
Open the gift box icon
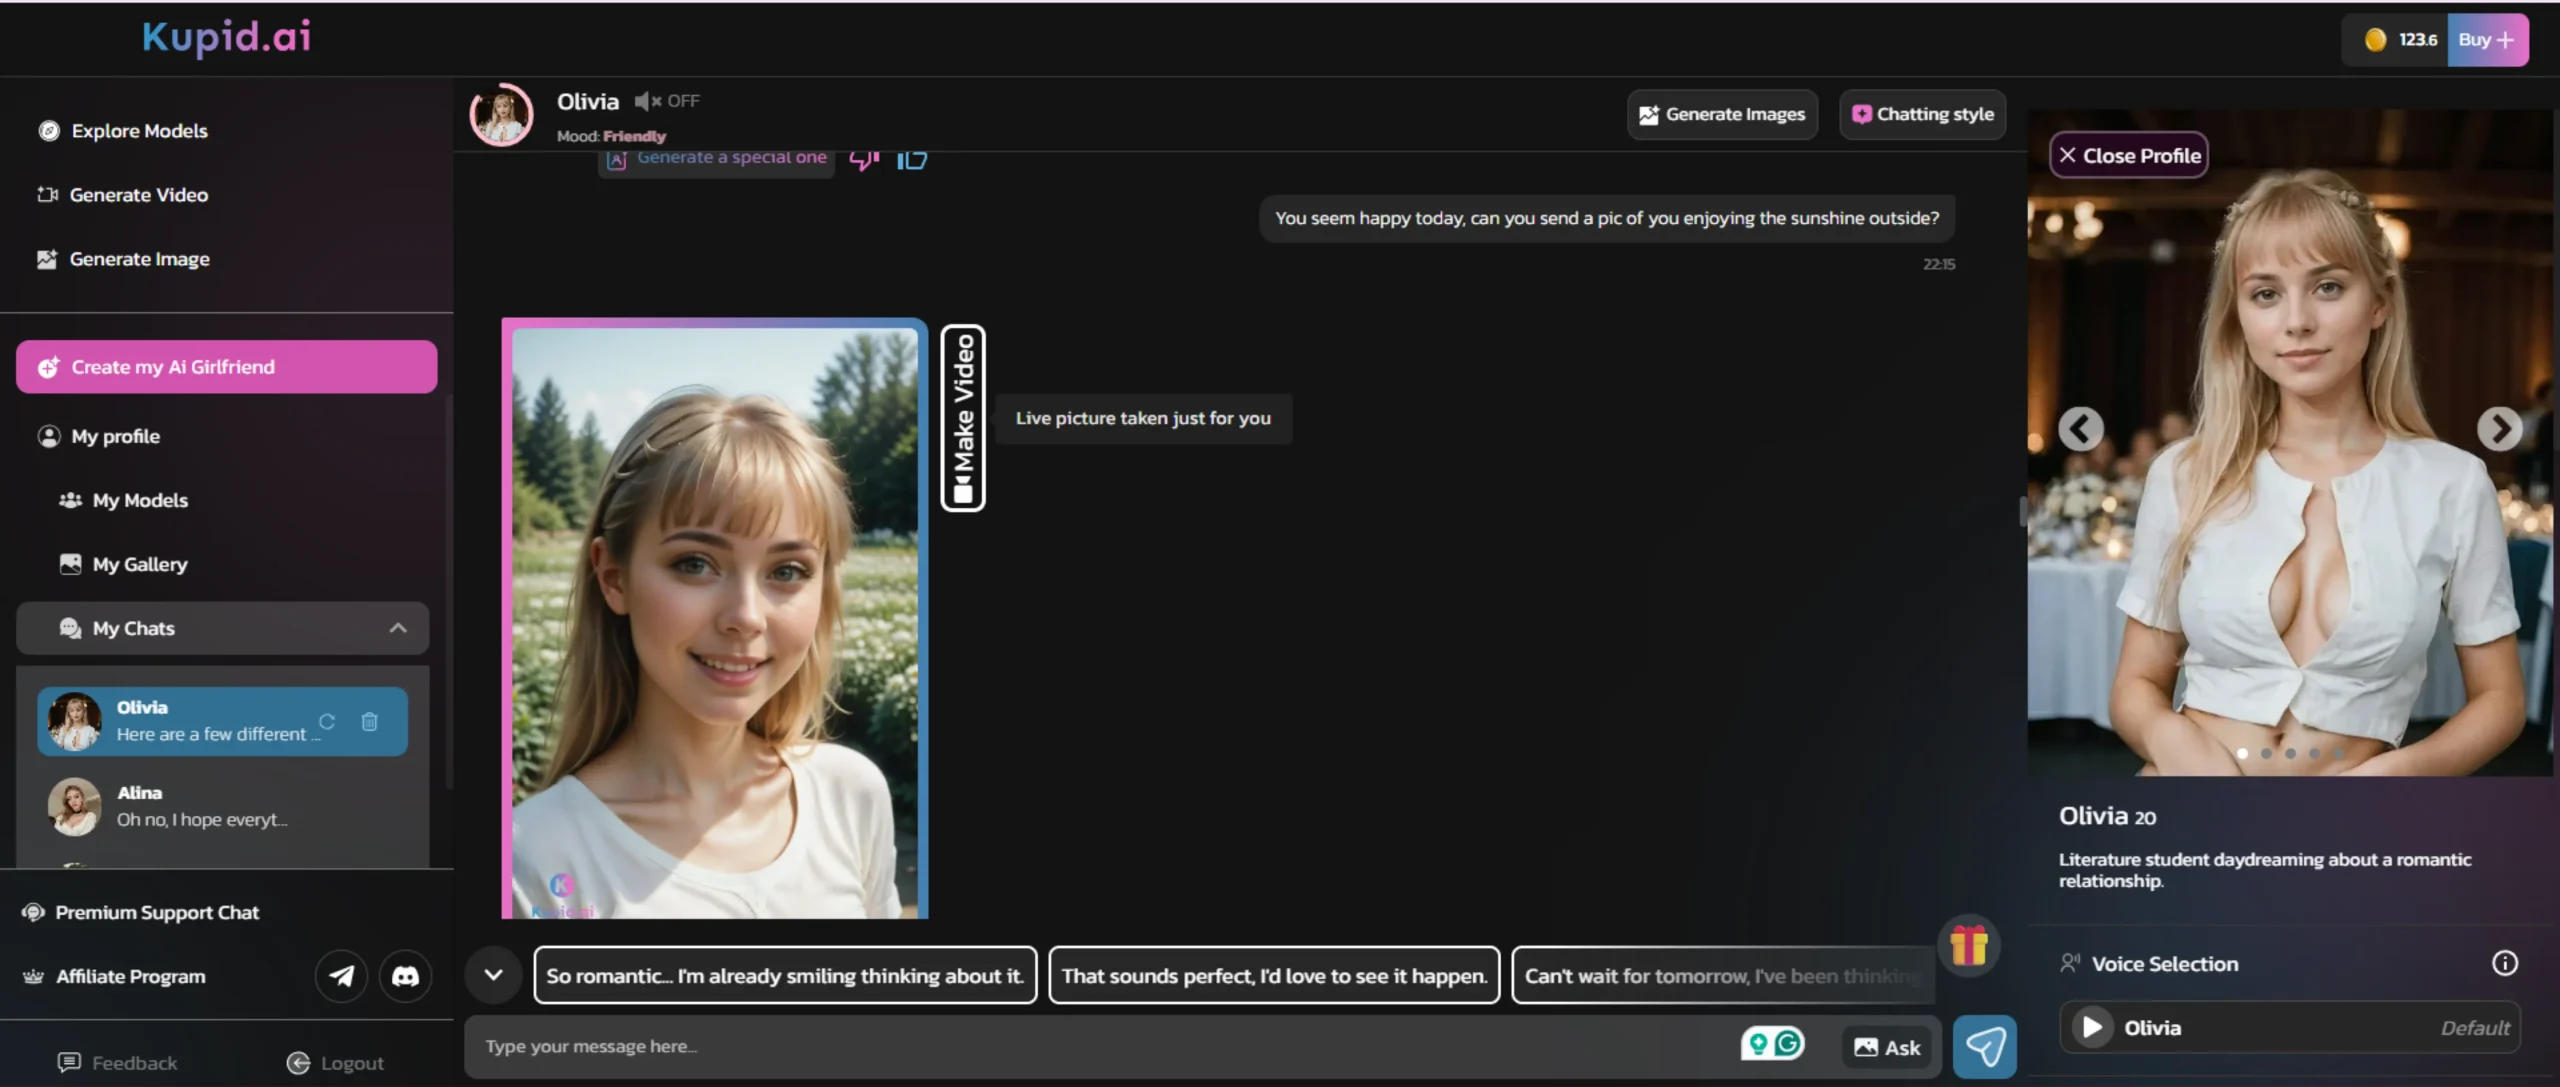click(1968, 945)
